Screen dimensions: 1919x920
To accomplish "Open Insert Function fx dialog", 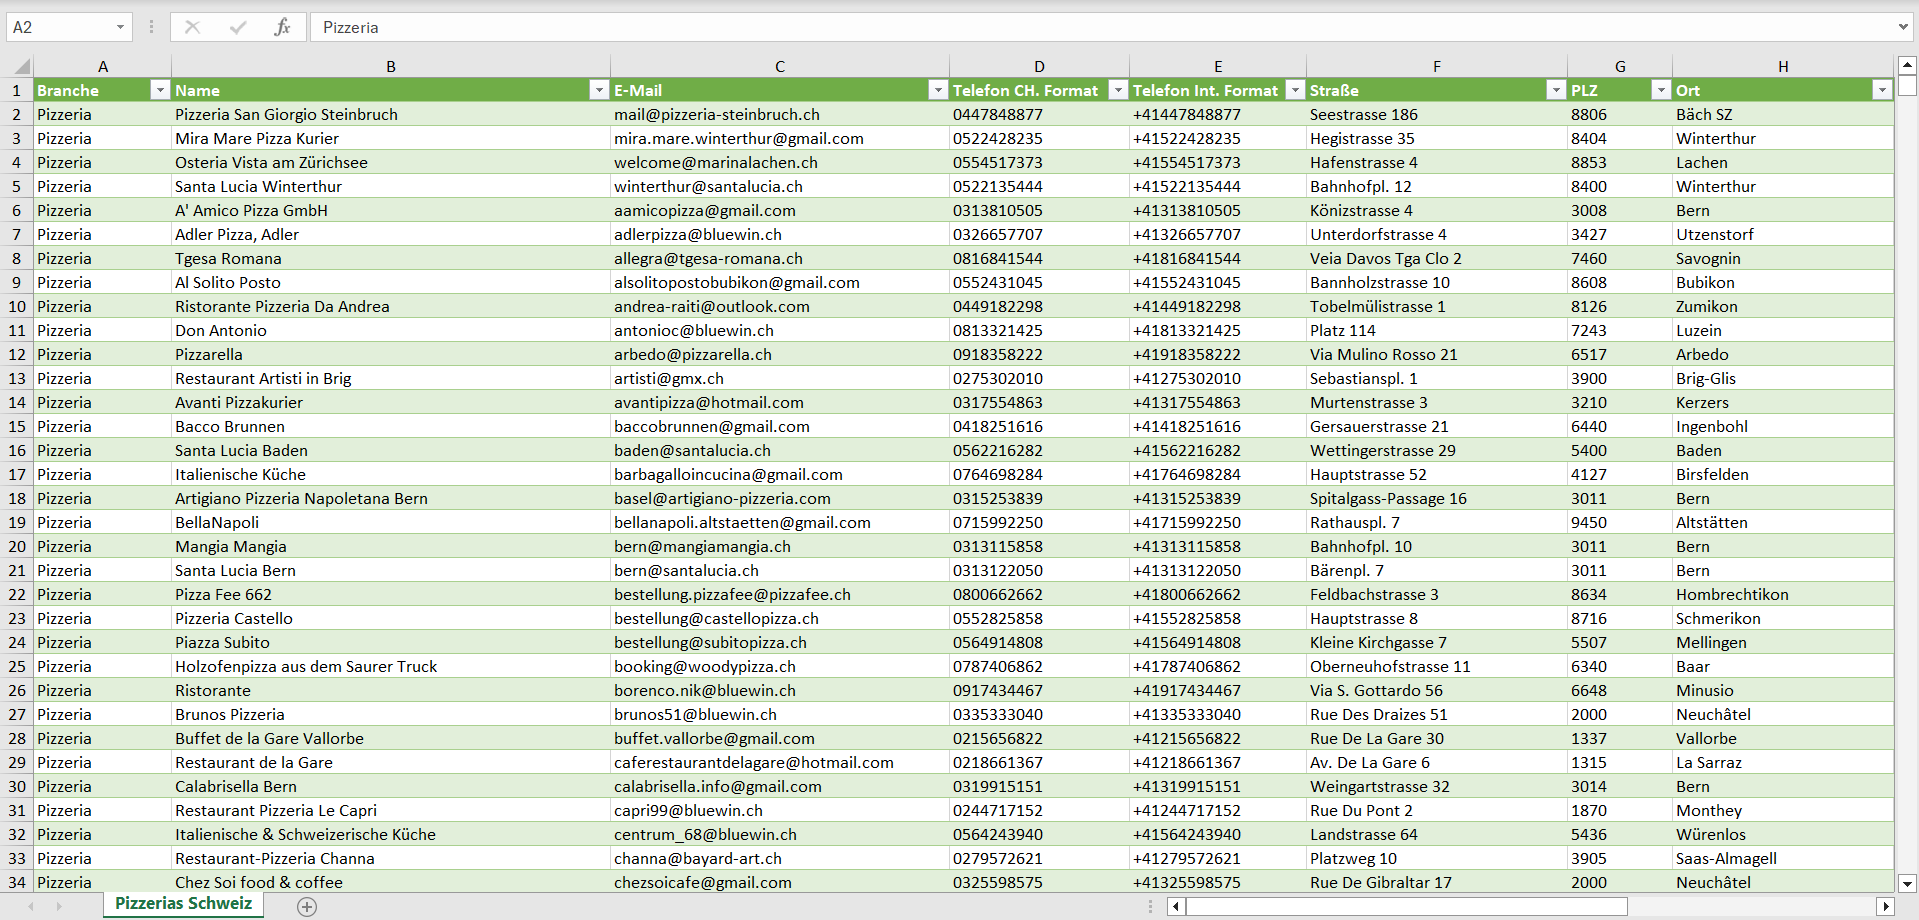I will click(x=282, y=27).
